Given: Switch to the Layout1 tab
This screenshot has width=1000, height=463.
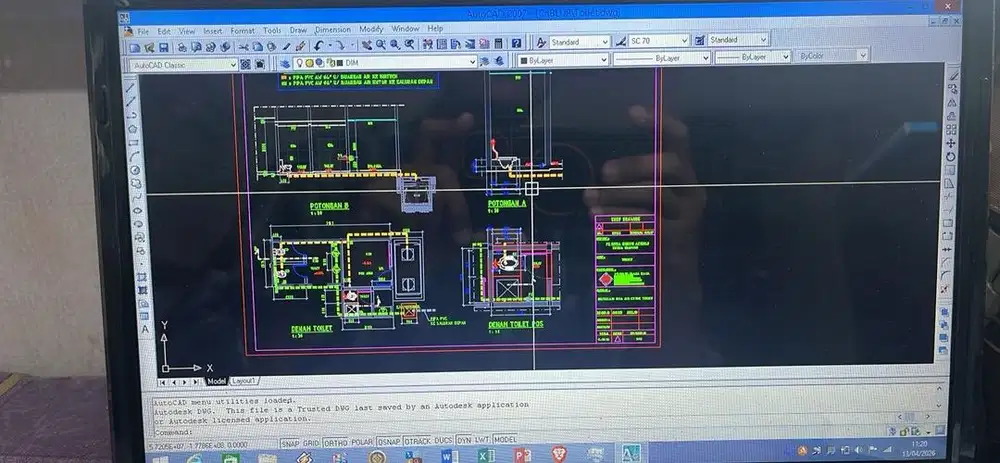Looking at the screenshot, I should 244,381.
